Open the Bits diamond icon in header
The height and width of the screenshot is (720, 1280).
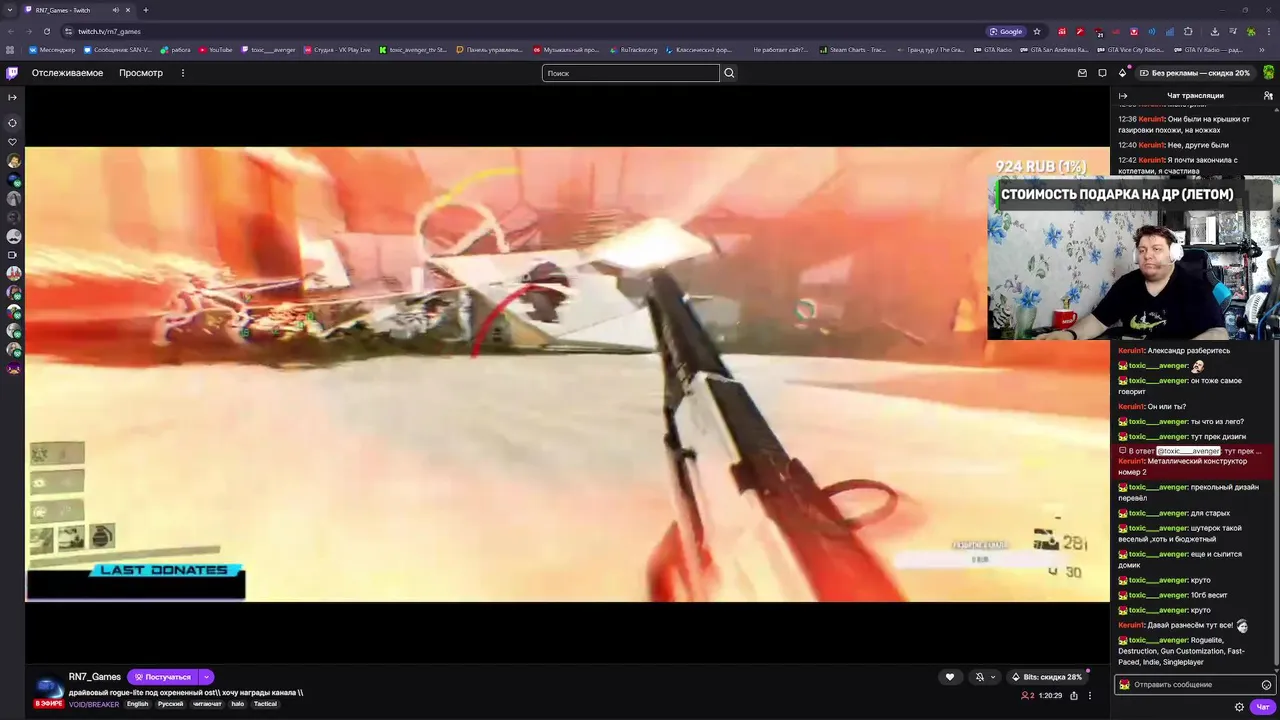(1122, 73)
